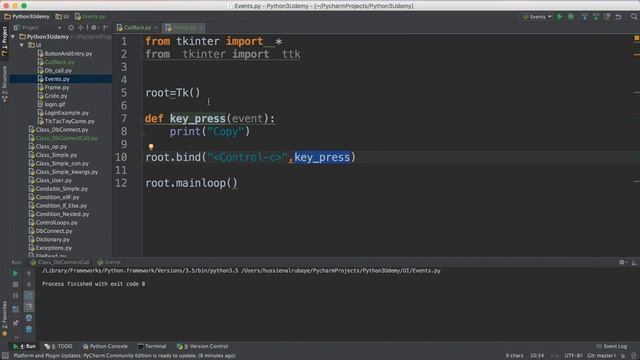640x360 pixels.
Task: Select login.gif in the project tree
Action: tap(51, 104)
